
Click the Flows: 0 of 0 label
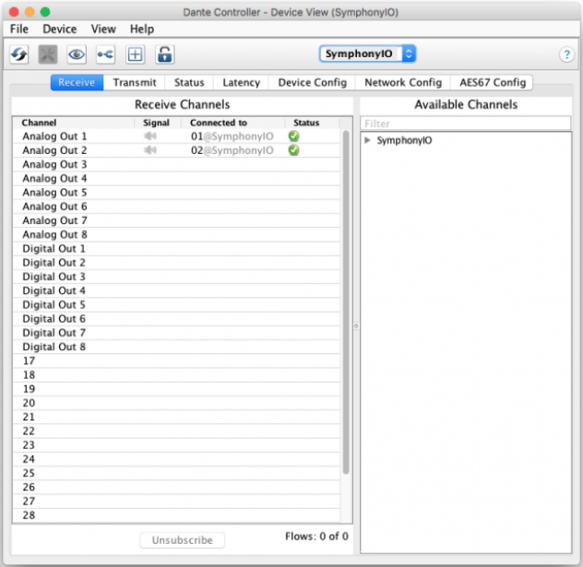click(316, 536)
